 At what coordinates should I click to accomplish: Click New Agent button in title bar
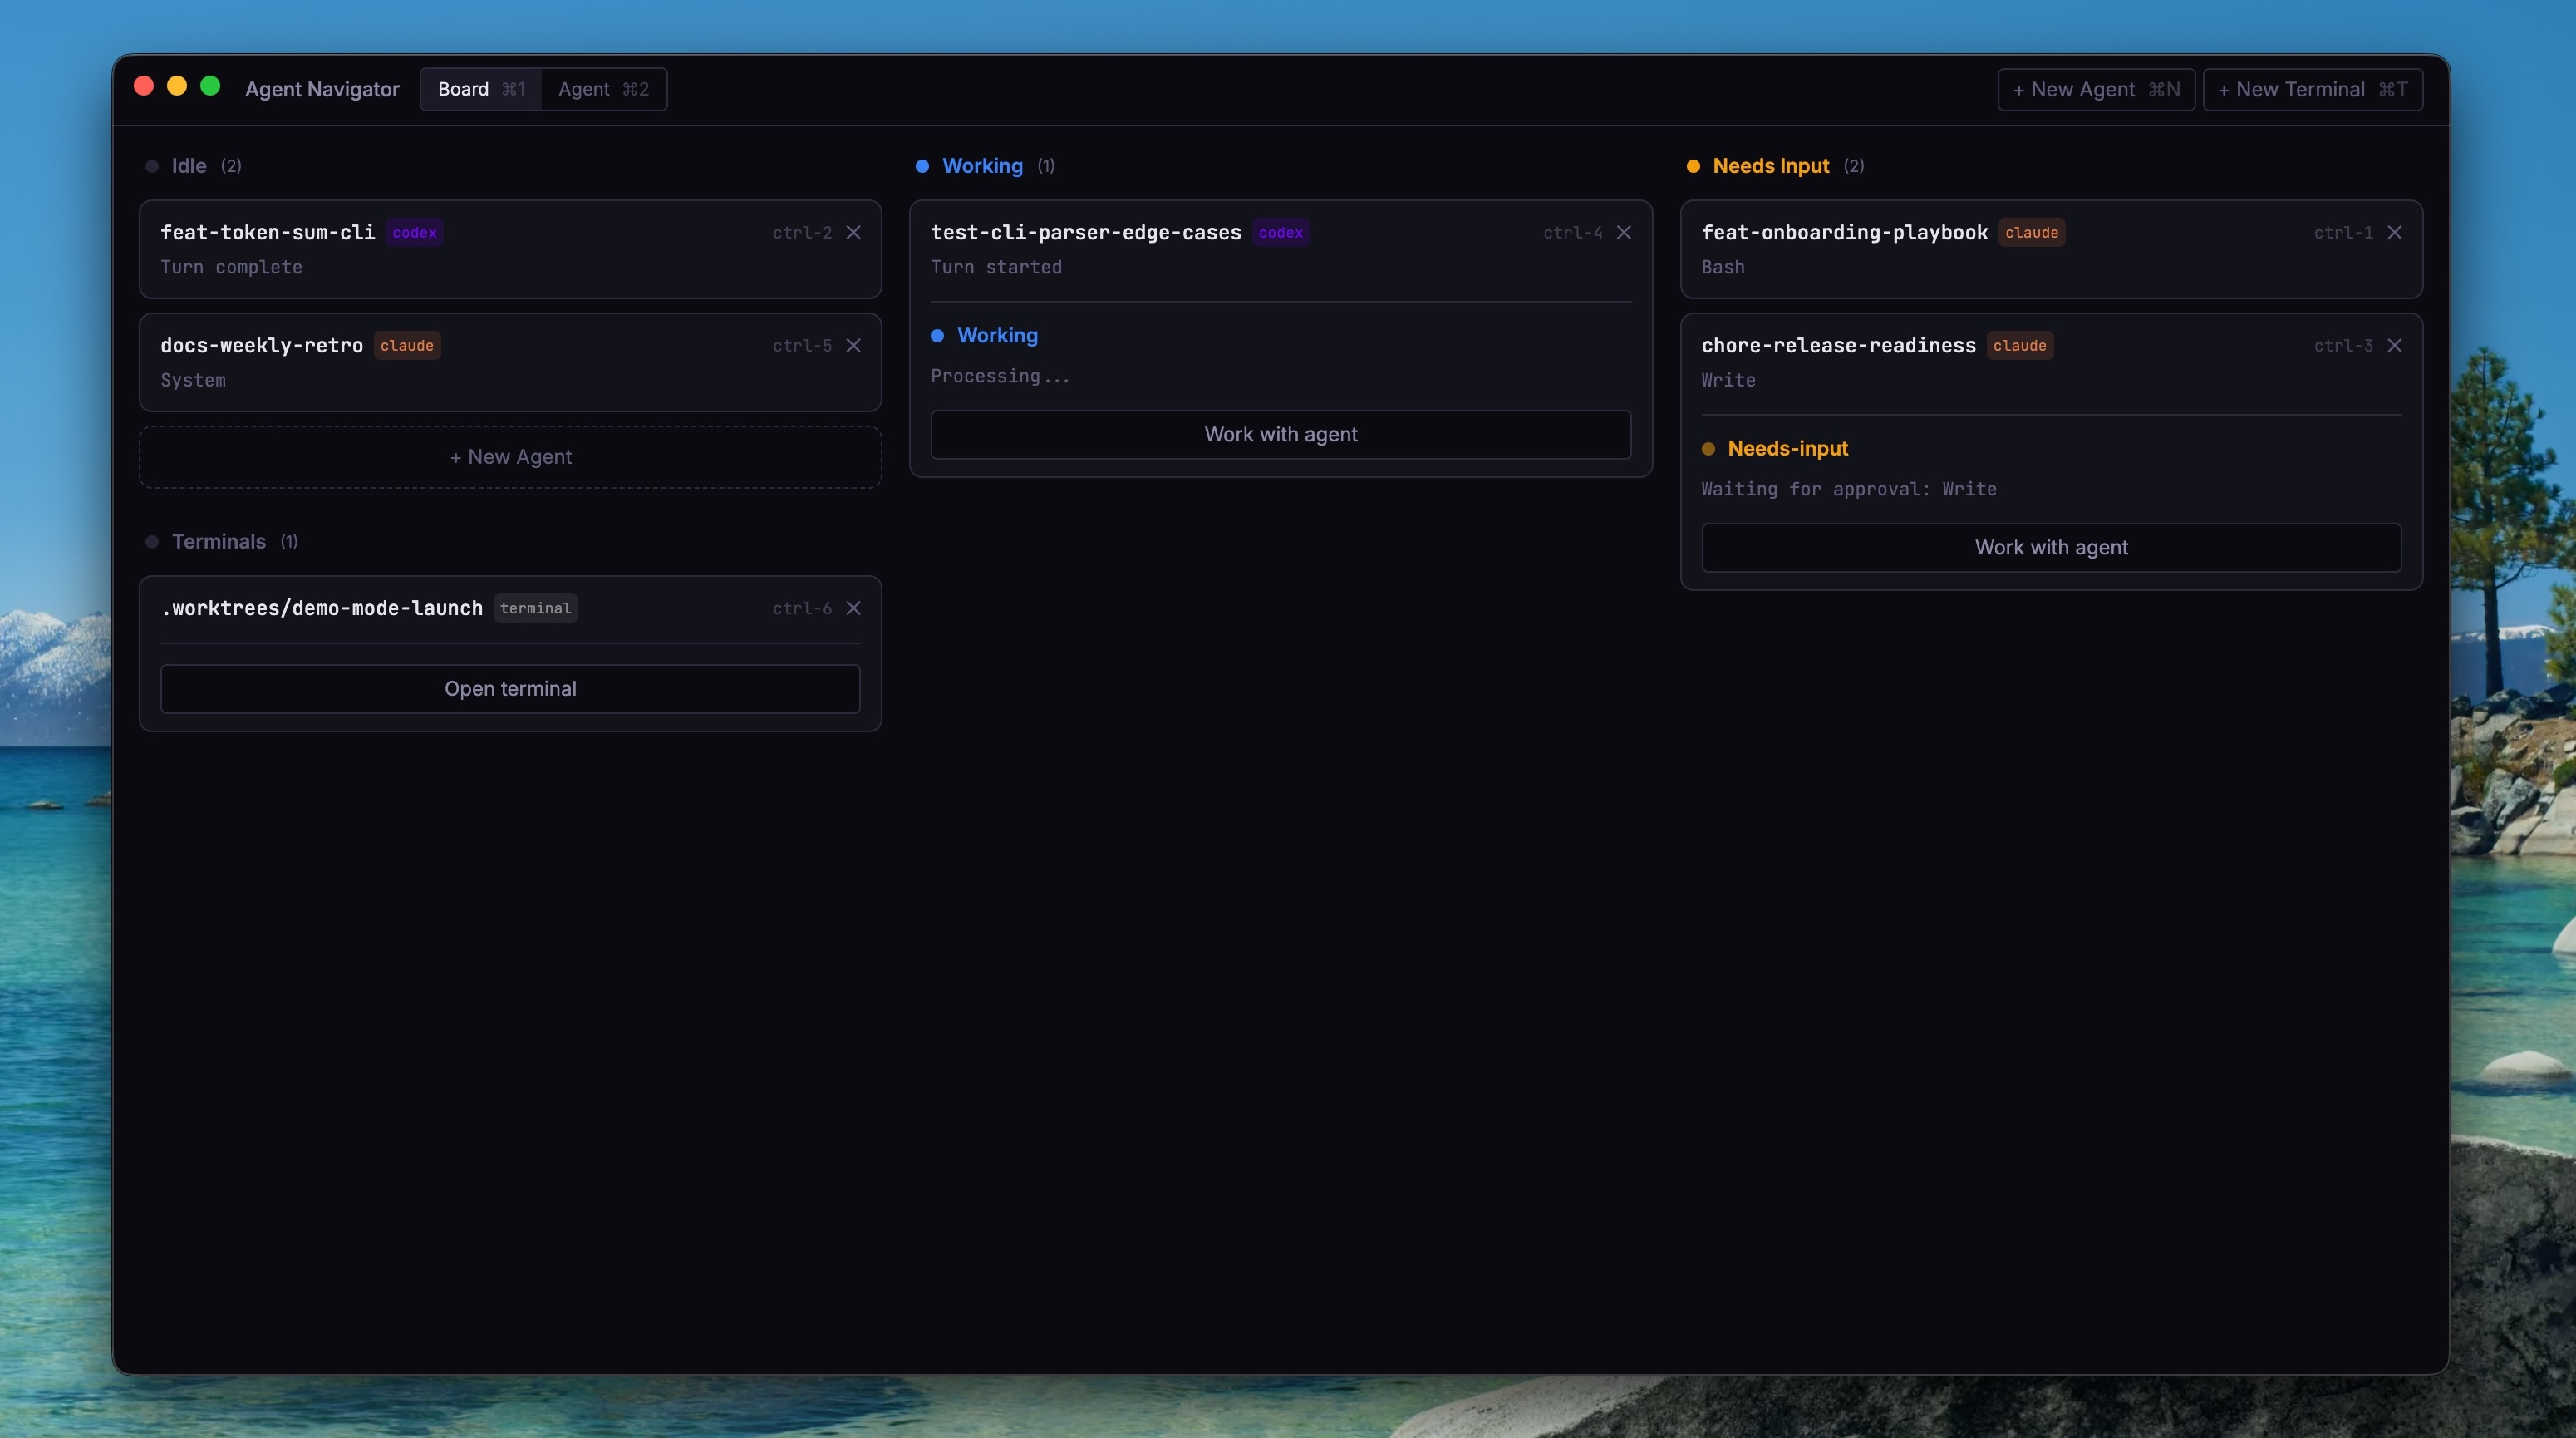tap(2095, 89)
